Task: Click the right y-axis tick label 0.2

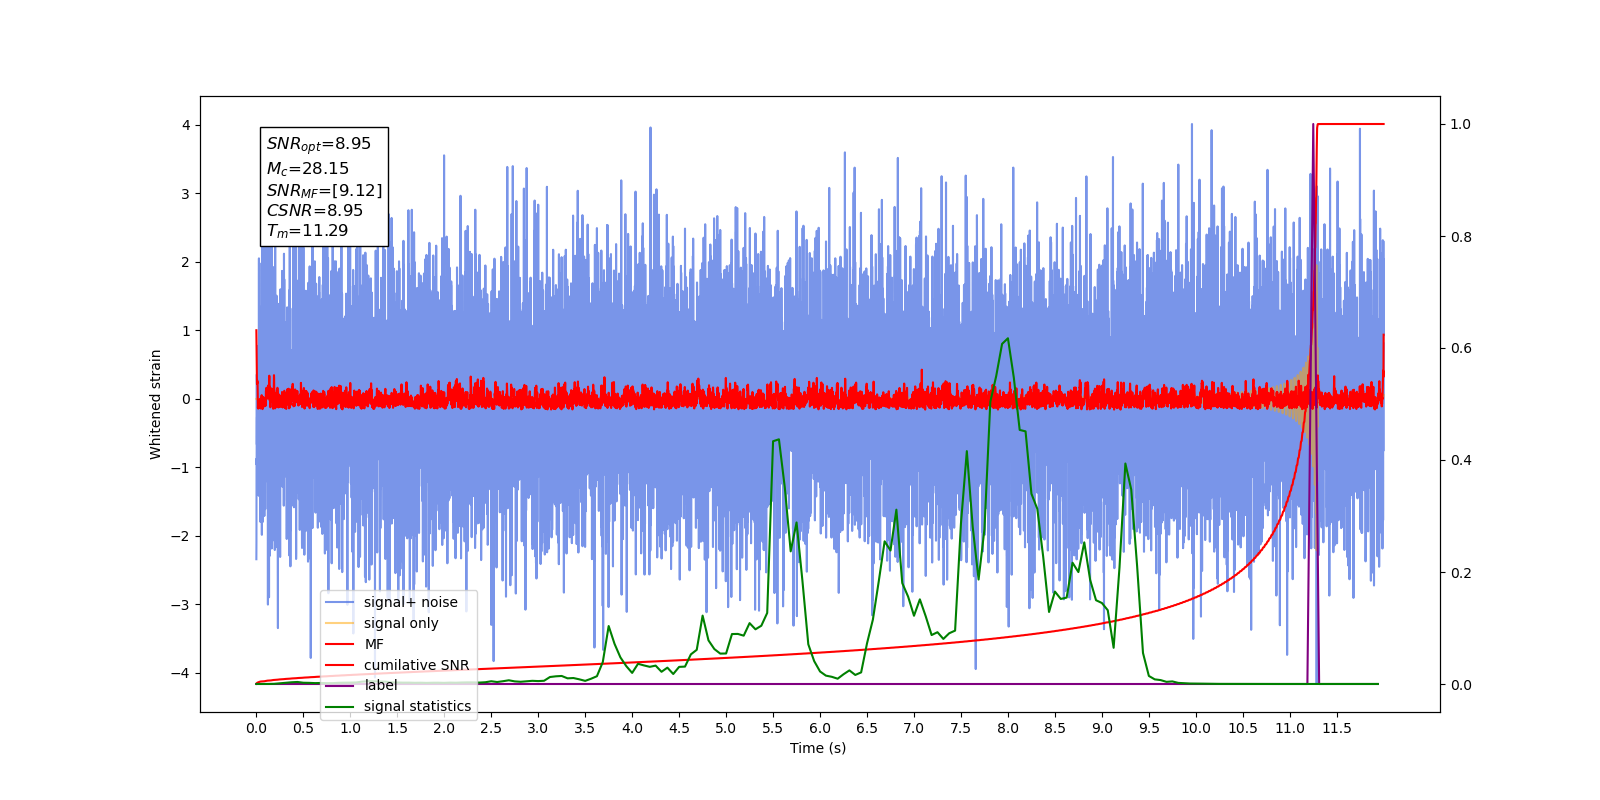Action: click(1461, 573)
